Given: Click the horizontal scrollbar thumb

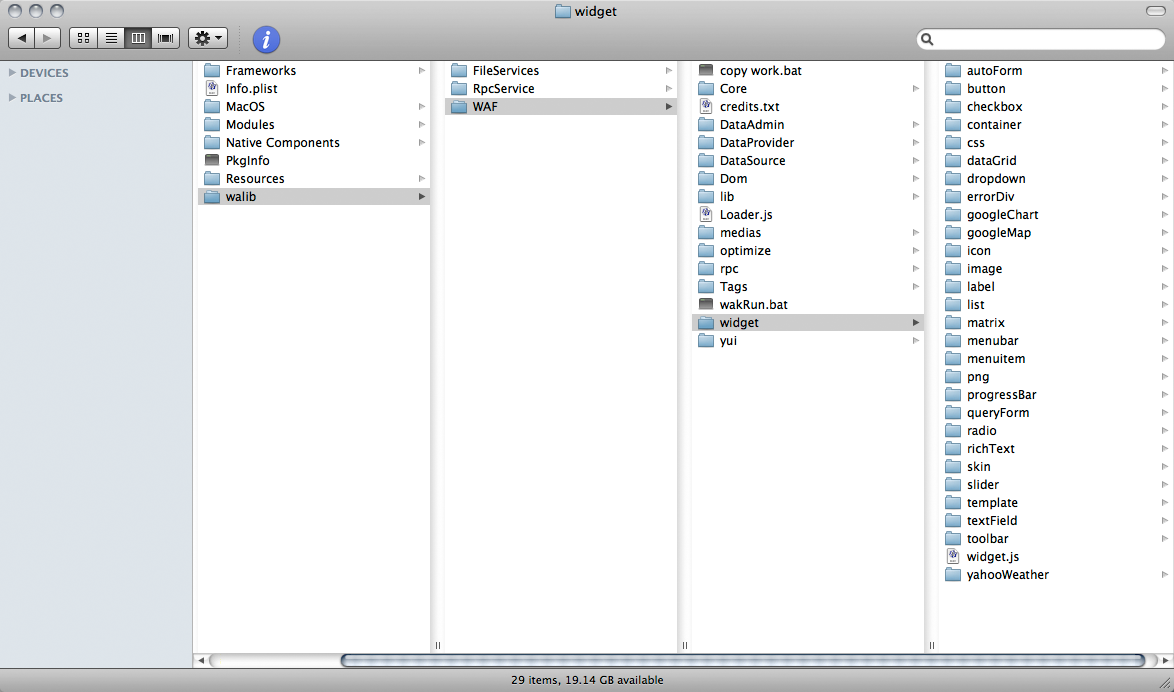Looking at the screenshot, I should pos(742,660).
